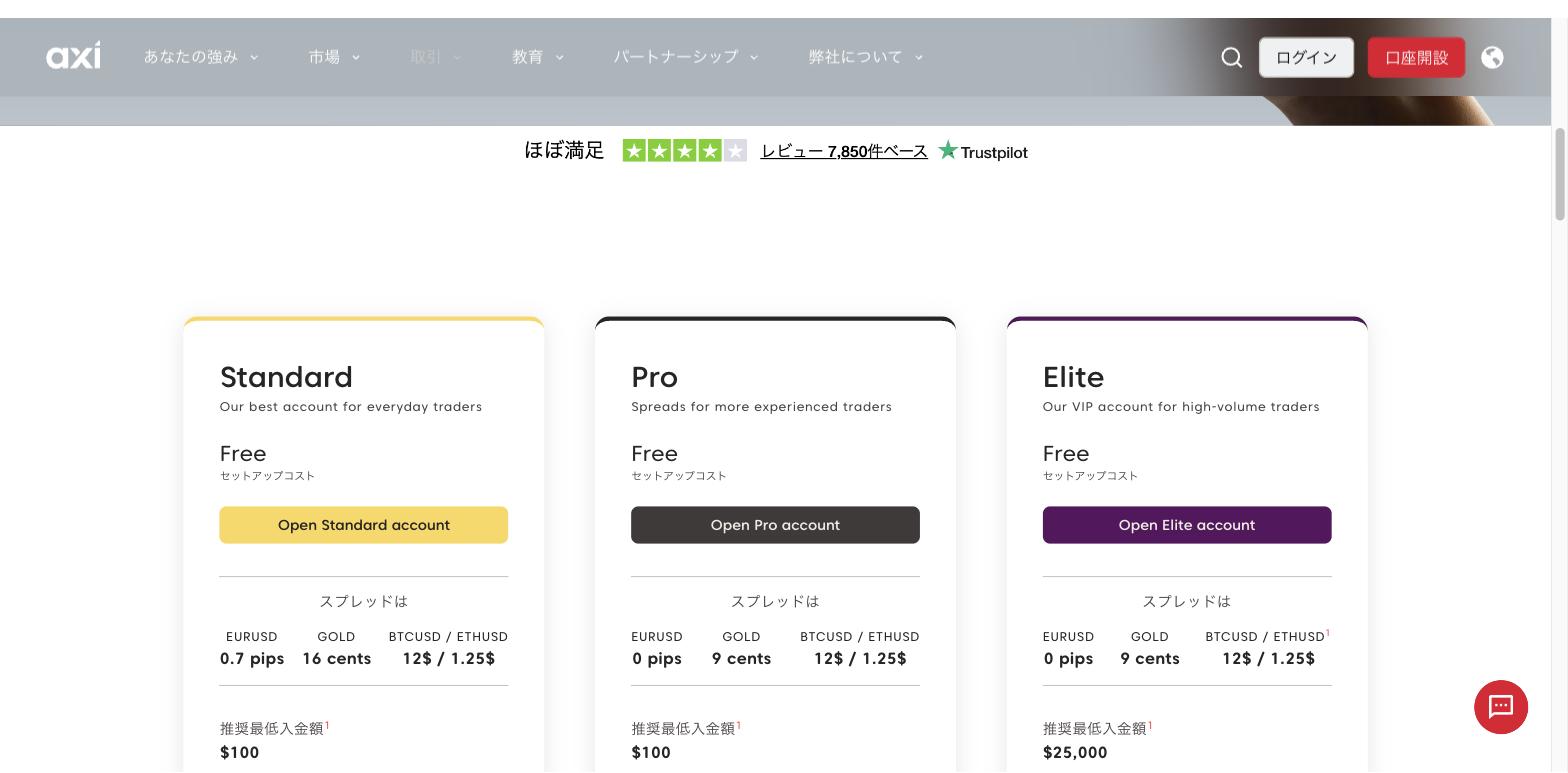Expand the 教育 menu

pos(538,57)
